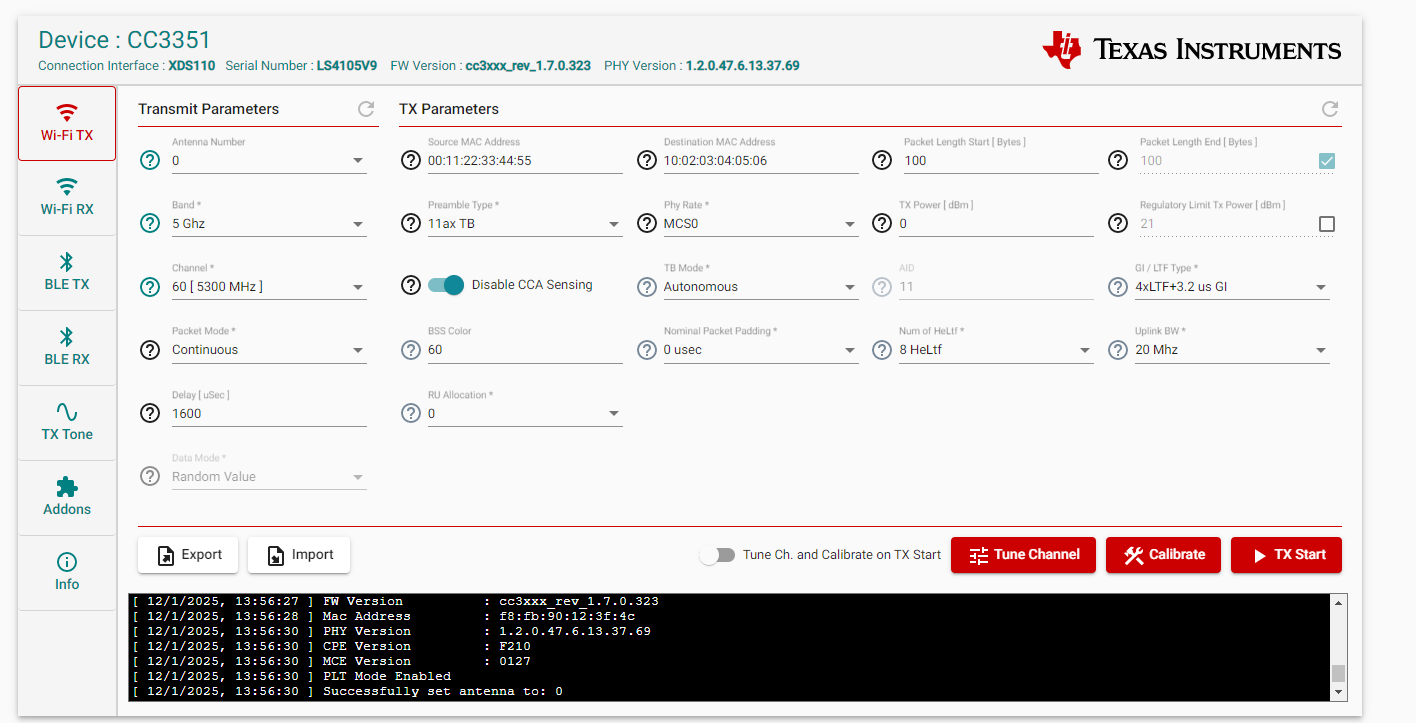Click the help icon beside Phy Rate
The width and height of the screenshot is (1416, 723).
coord(646,223)
